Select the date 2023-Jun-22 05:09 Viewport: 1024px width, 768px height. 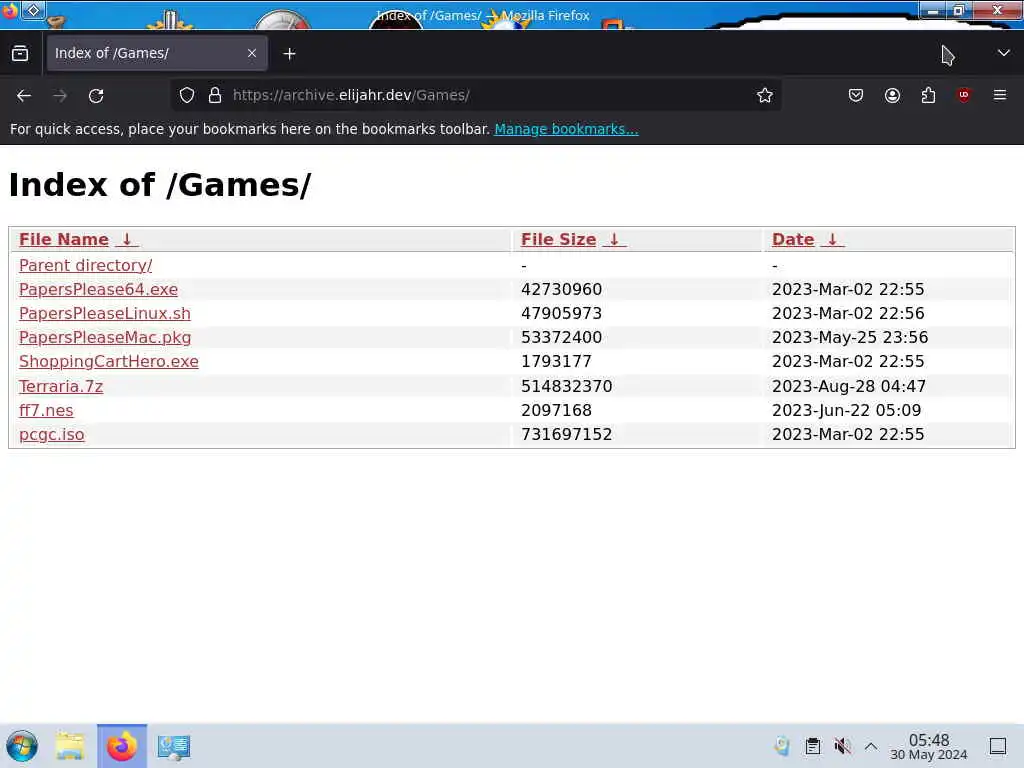coord(846,410)
